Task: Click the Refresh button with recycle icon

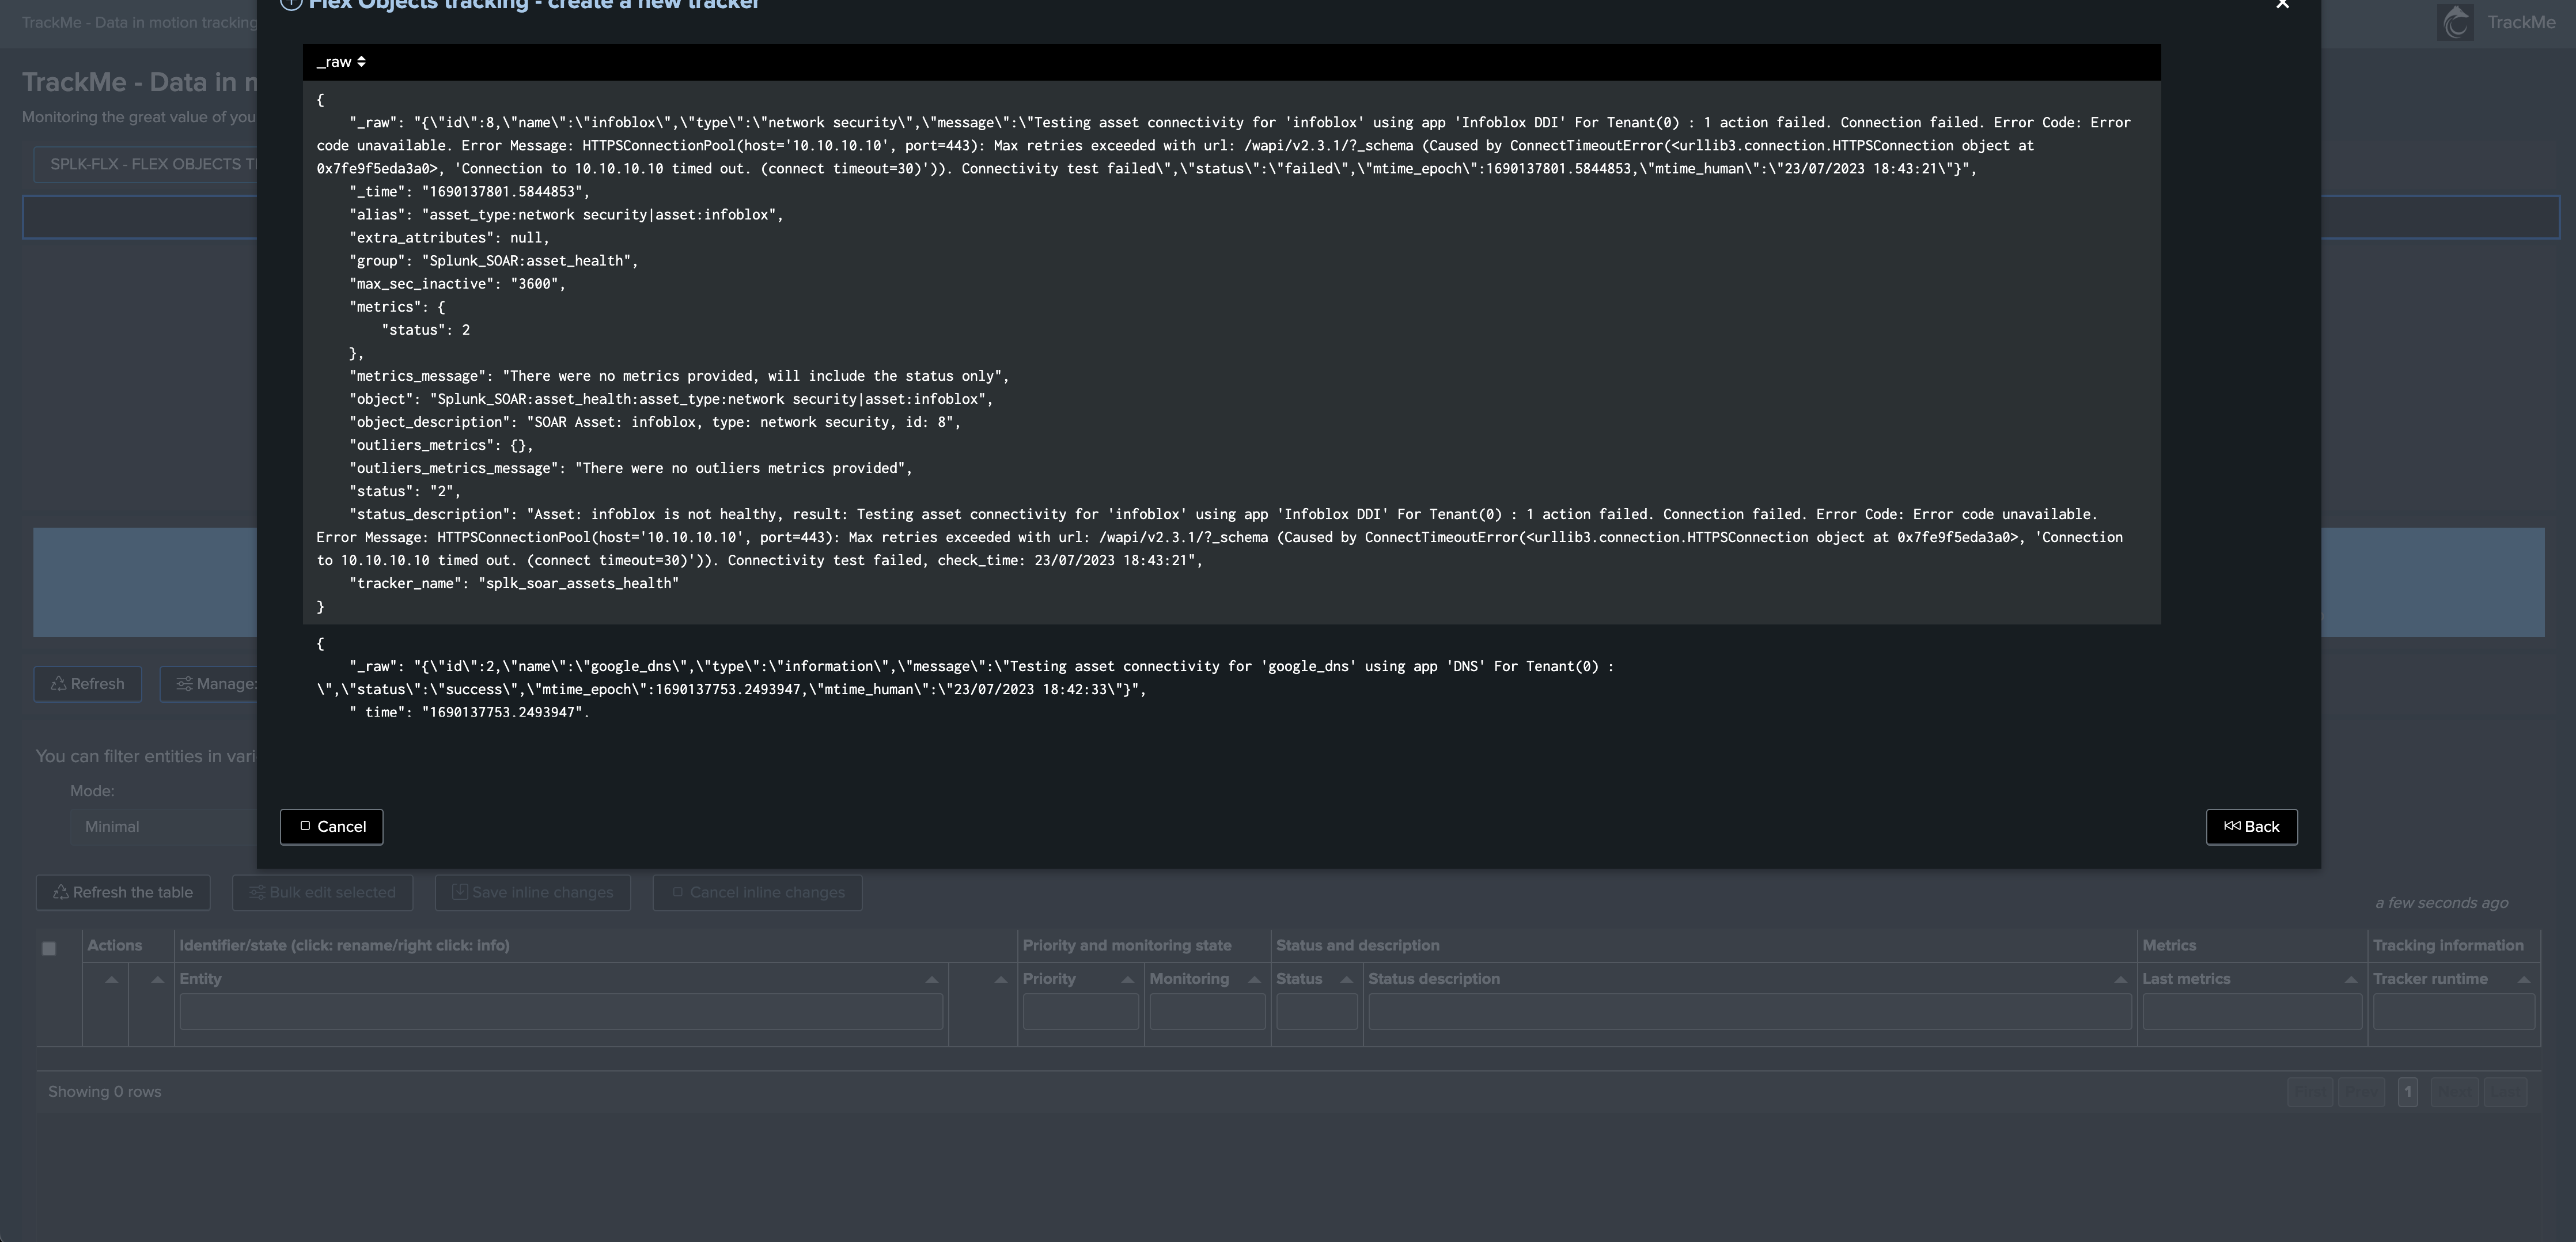Action: click(88, 684)
